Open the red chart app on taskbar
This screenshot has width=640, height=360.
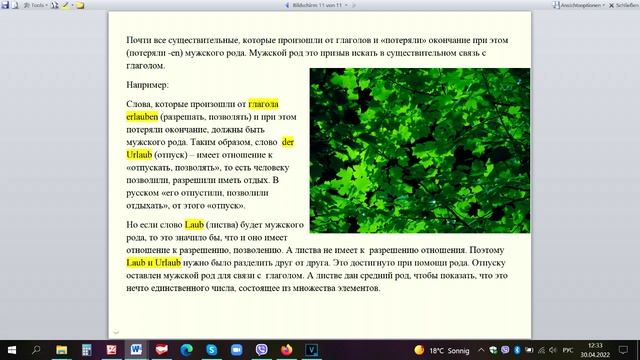[111, 350]
